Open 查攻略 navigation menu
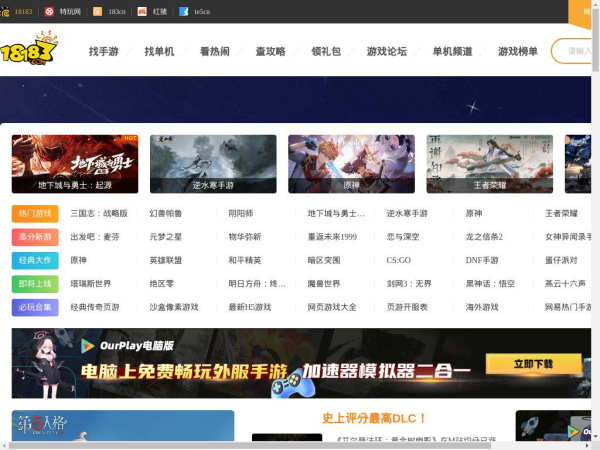The height and width of the screenshot is (450, 600). [x=271, y=51]
